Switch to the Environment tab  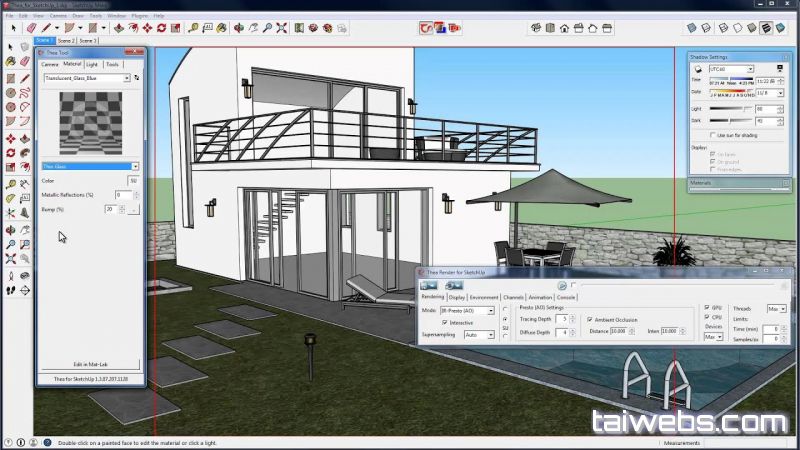click(484, 297)
